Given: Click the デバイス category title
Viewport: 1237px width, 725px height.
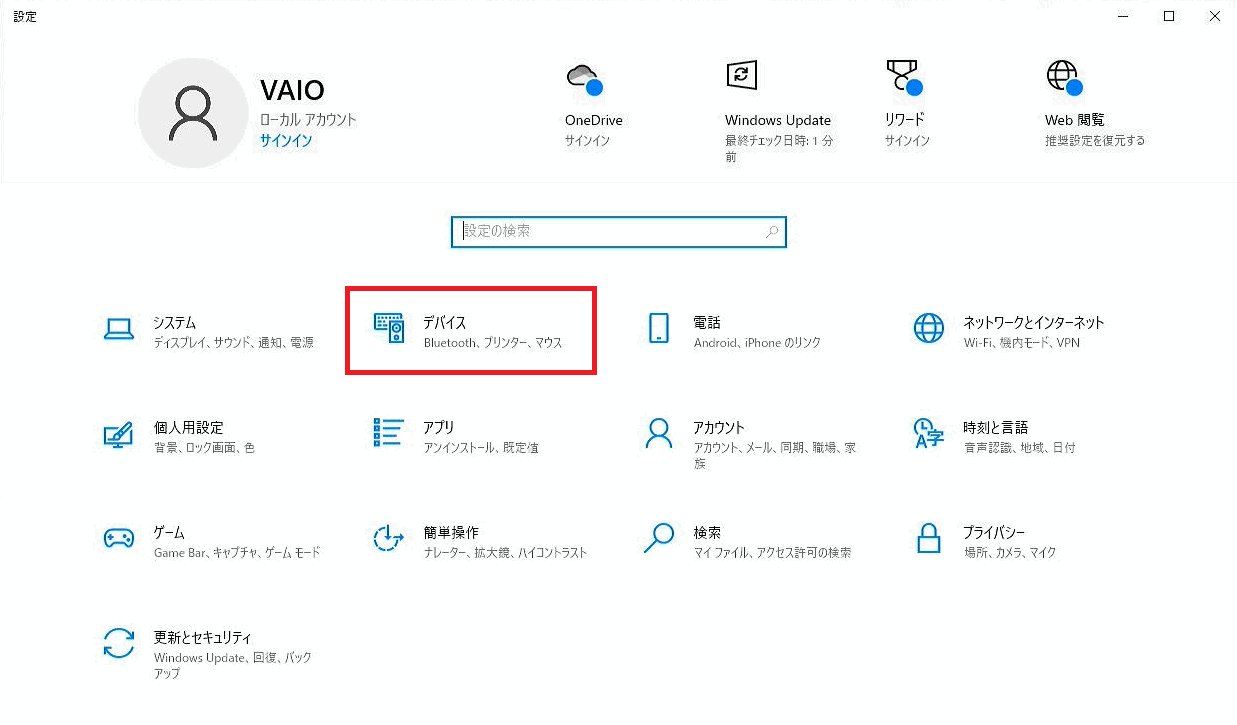Looking at the screenshot, I should click(x=445, y=323).
